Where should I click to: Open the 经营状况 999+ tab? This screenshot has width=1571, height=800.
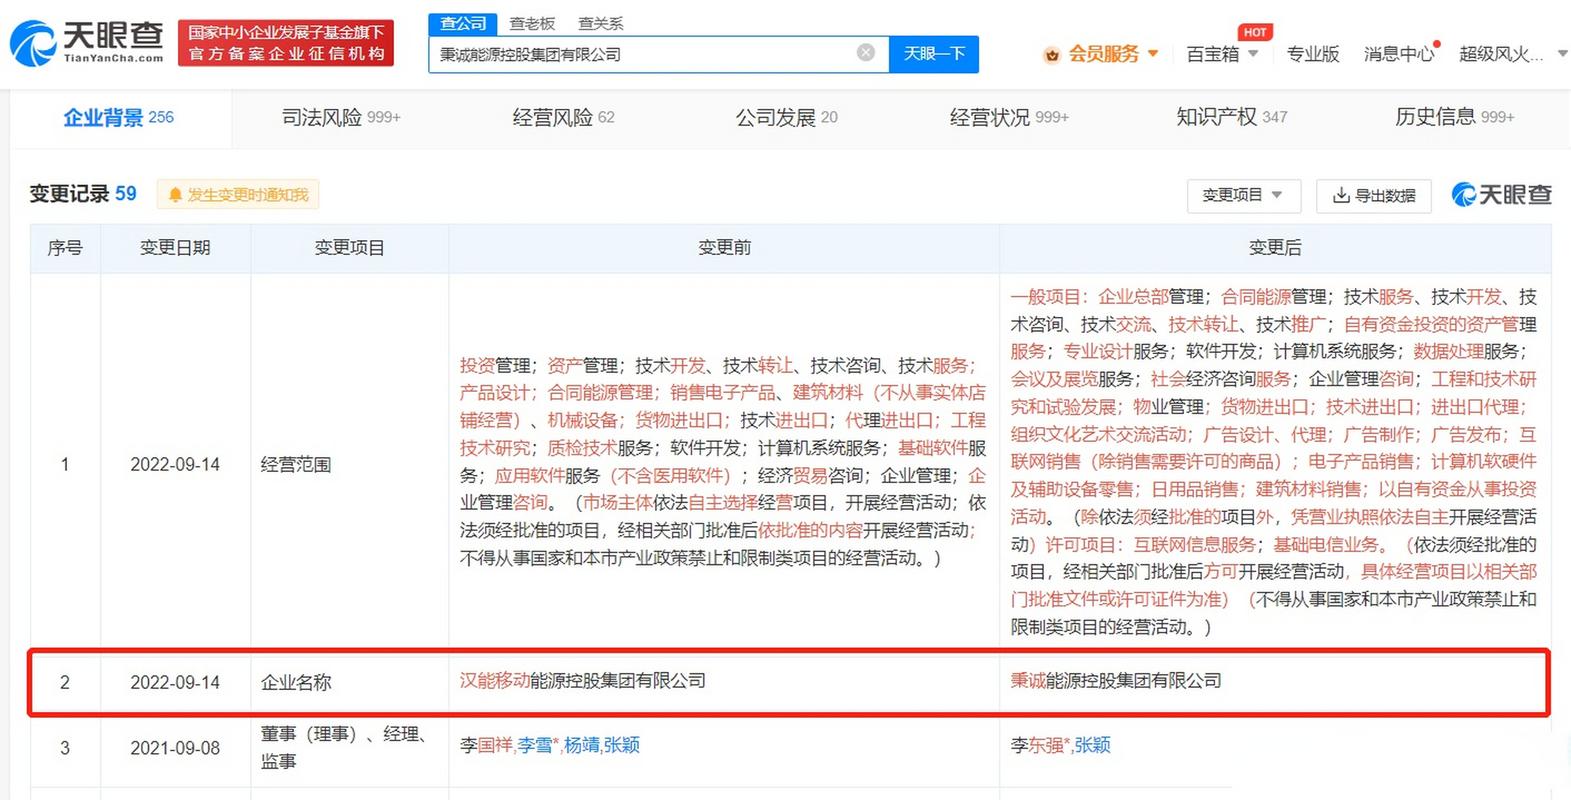pyautogui.click(x=1009, y=118)
